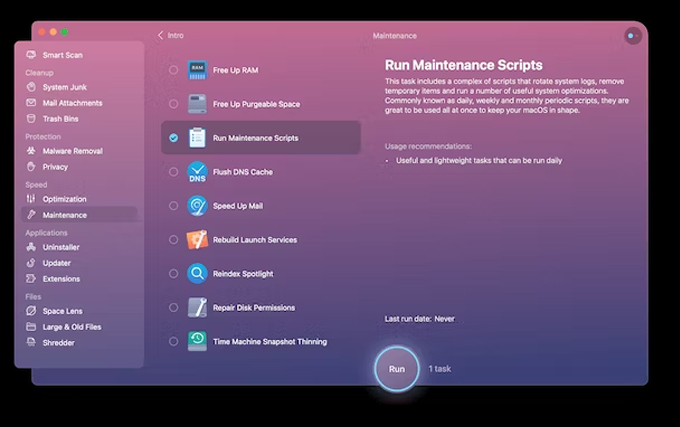This screenshot has height=427, width=680.
Task: Click the Rebuild Launch Services icon
Action: click(x=197, y=240)
